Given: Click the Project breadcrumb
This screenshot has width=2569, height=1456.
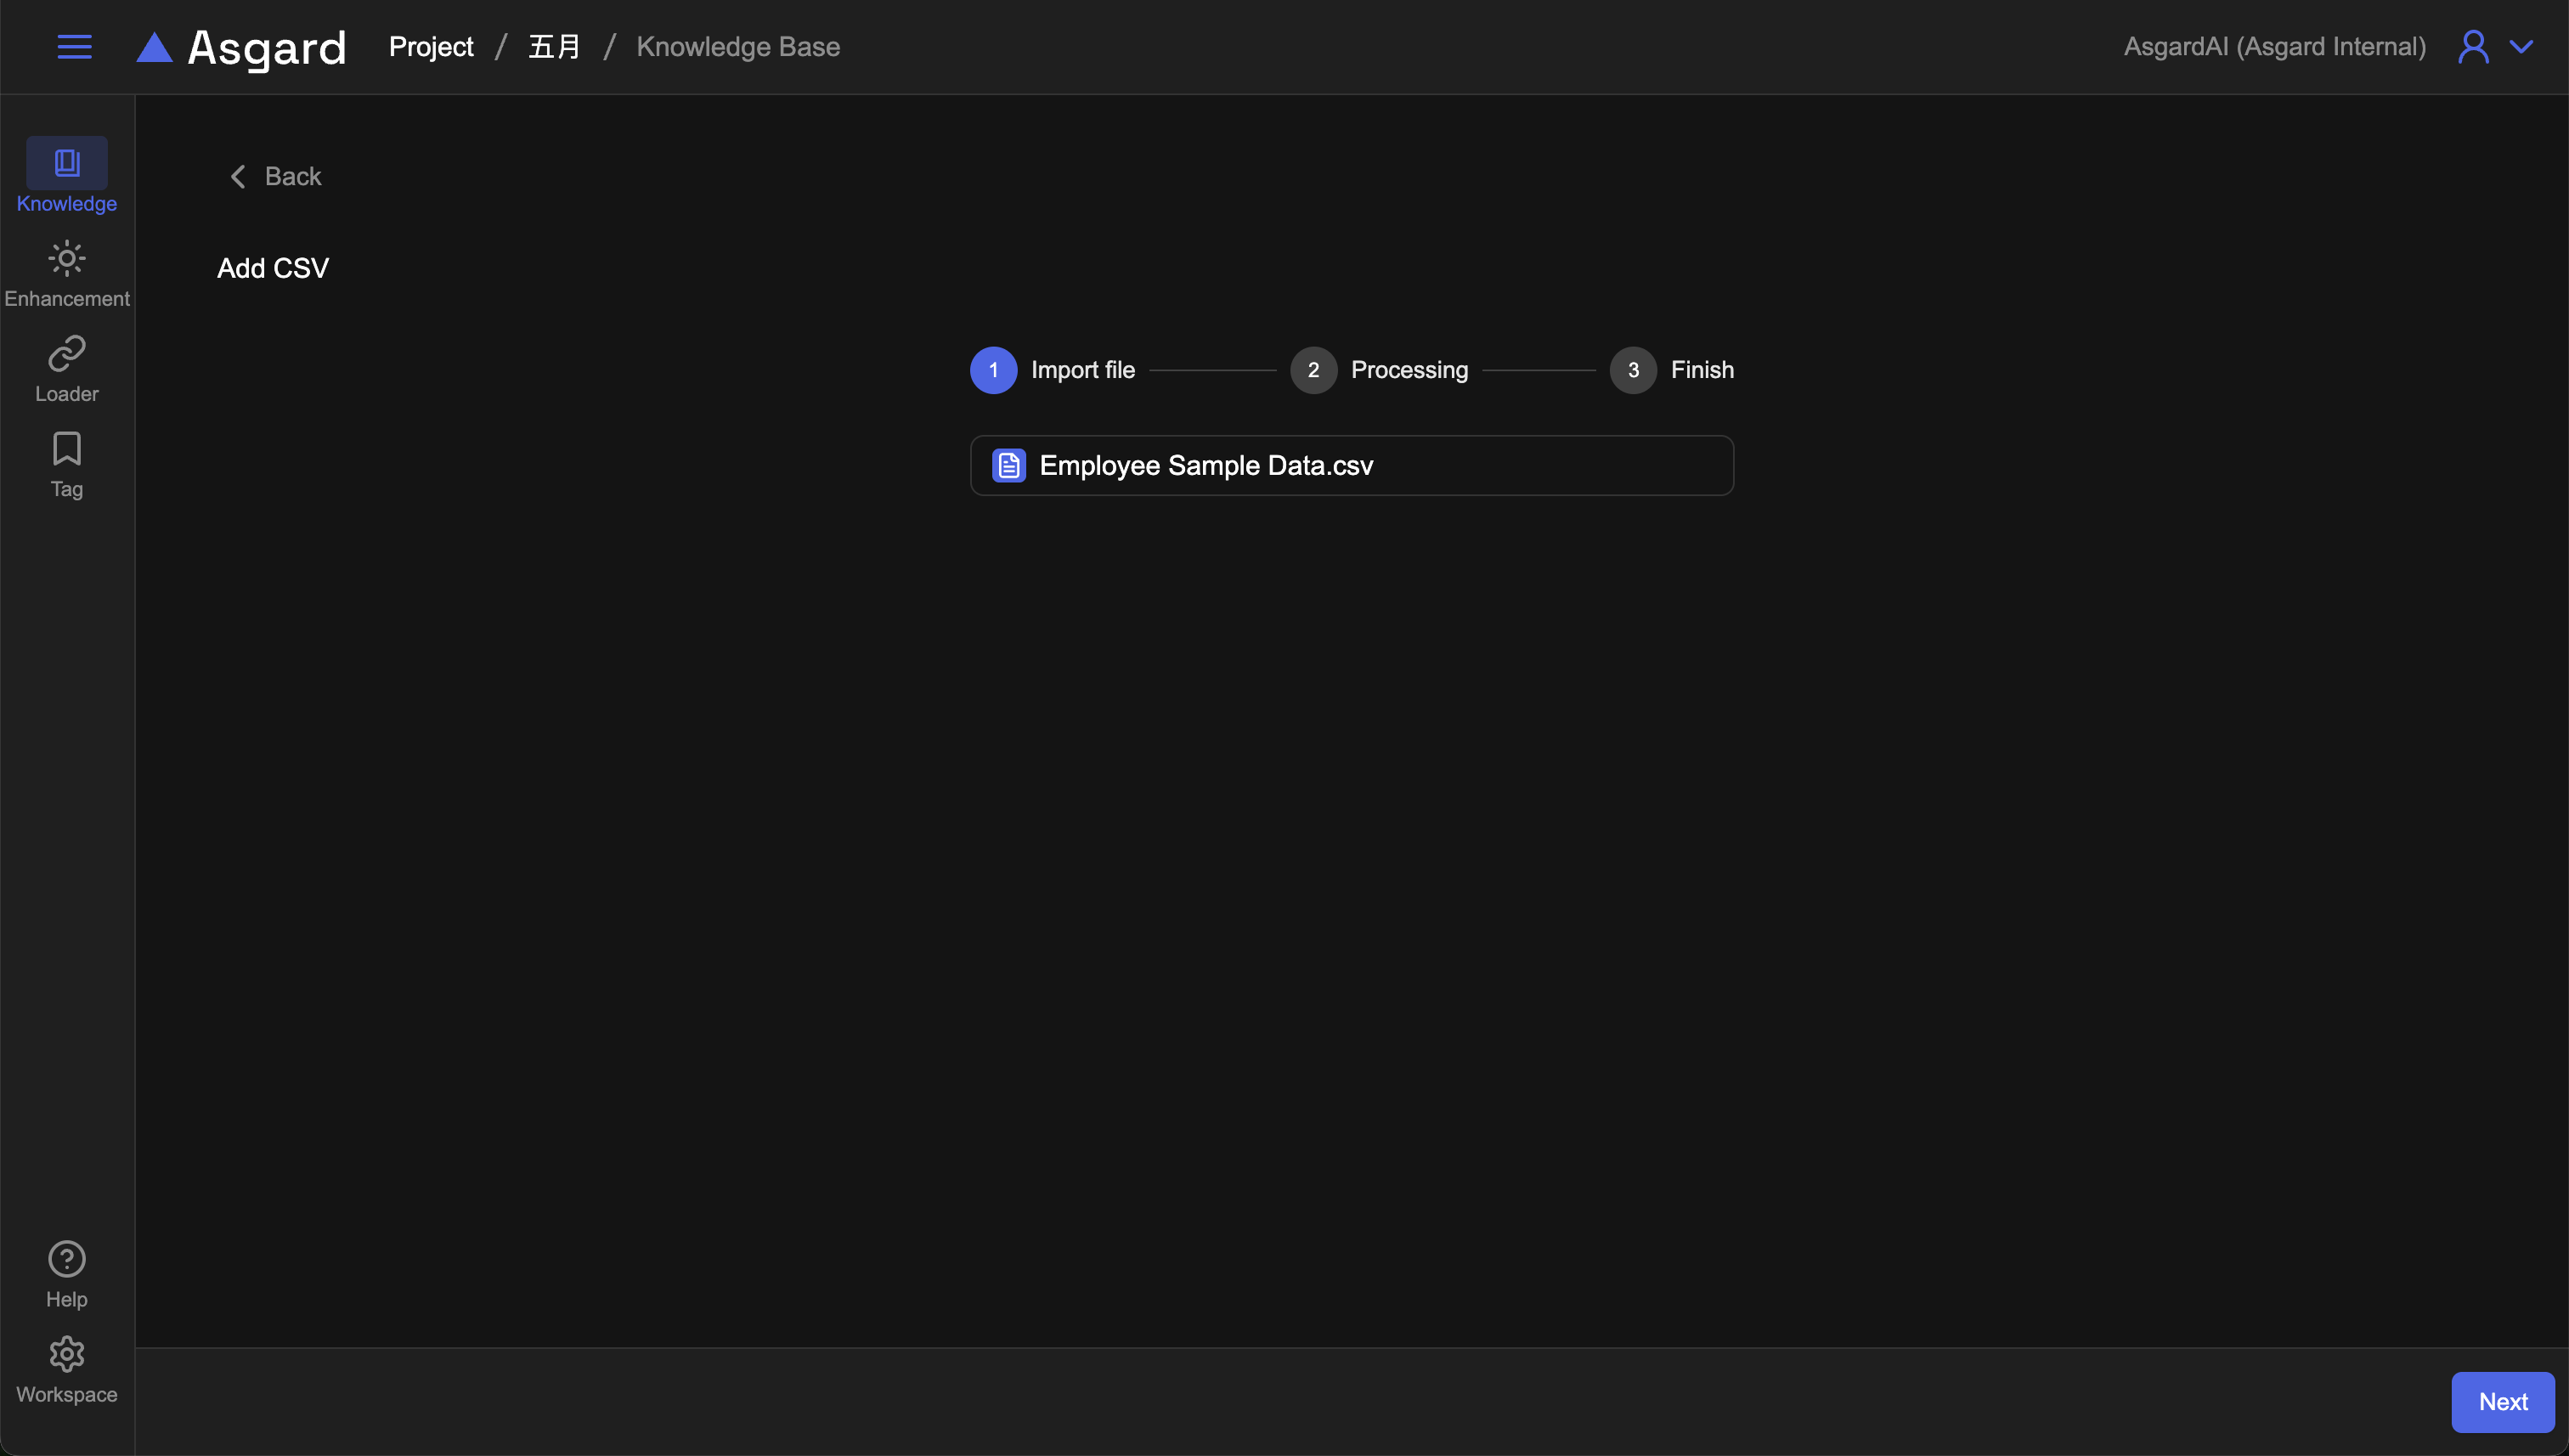Looking at the screenshot, I should [x=431, y=47].
